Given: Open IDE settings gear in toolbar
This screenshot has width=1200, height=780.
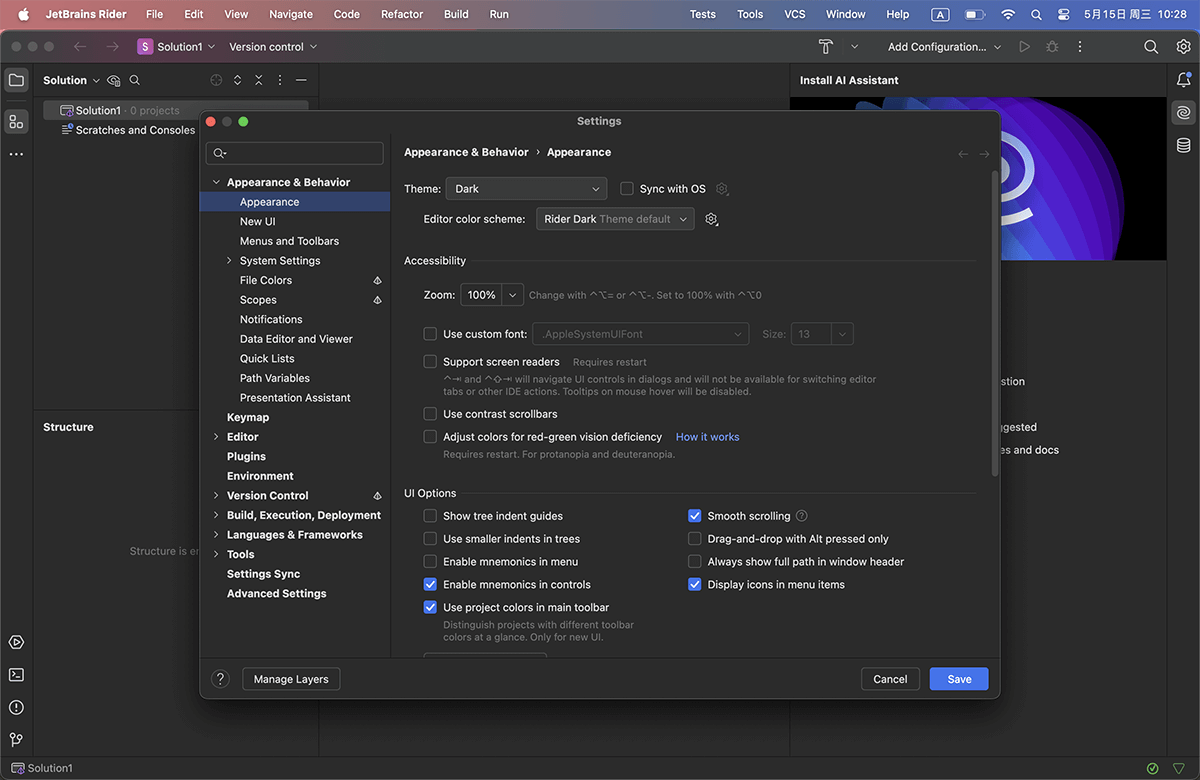Looking at the screenshot, I should (1184, 47).
